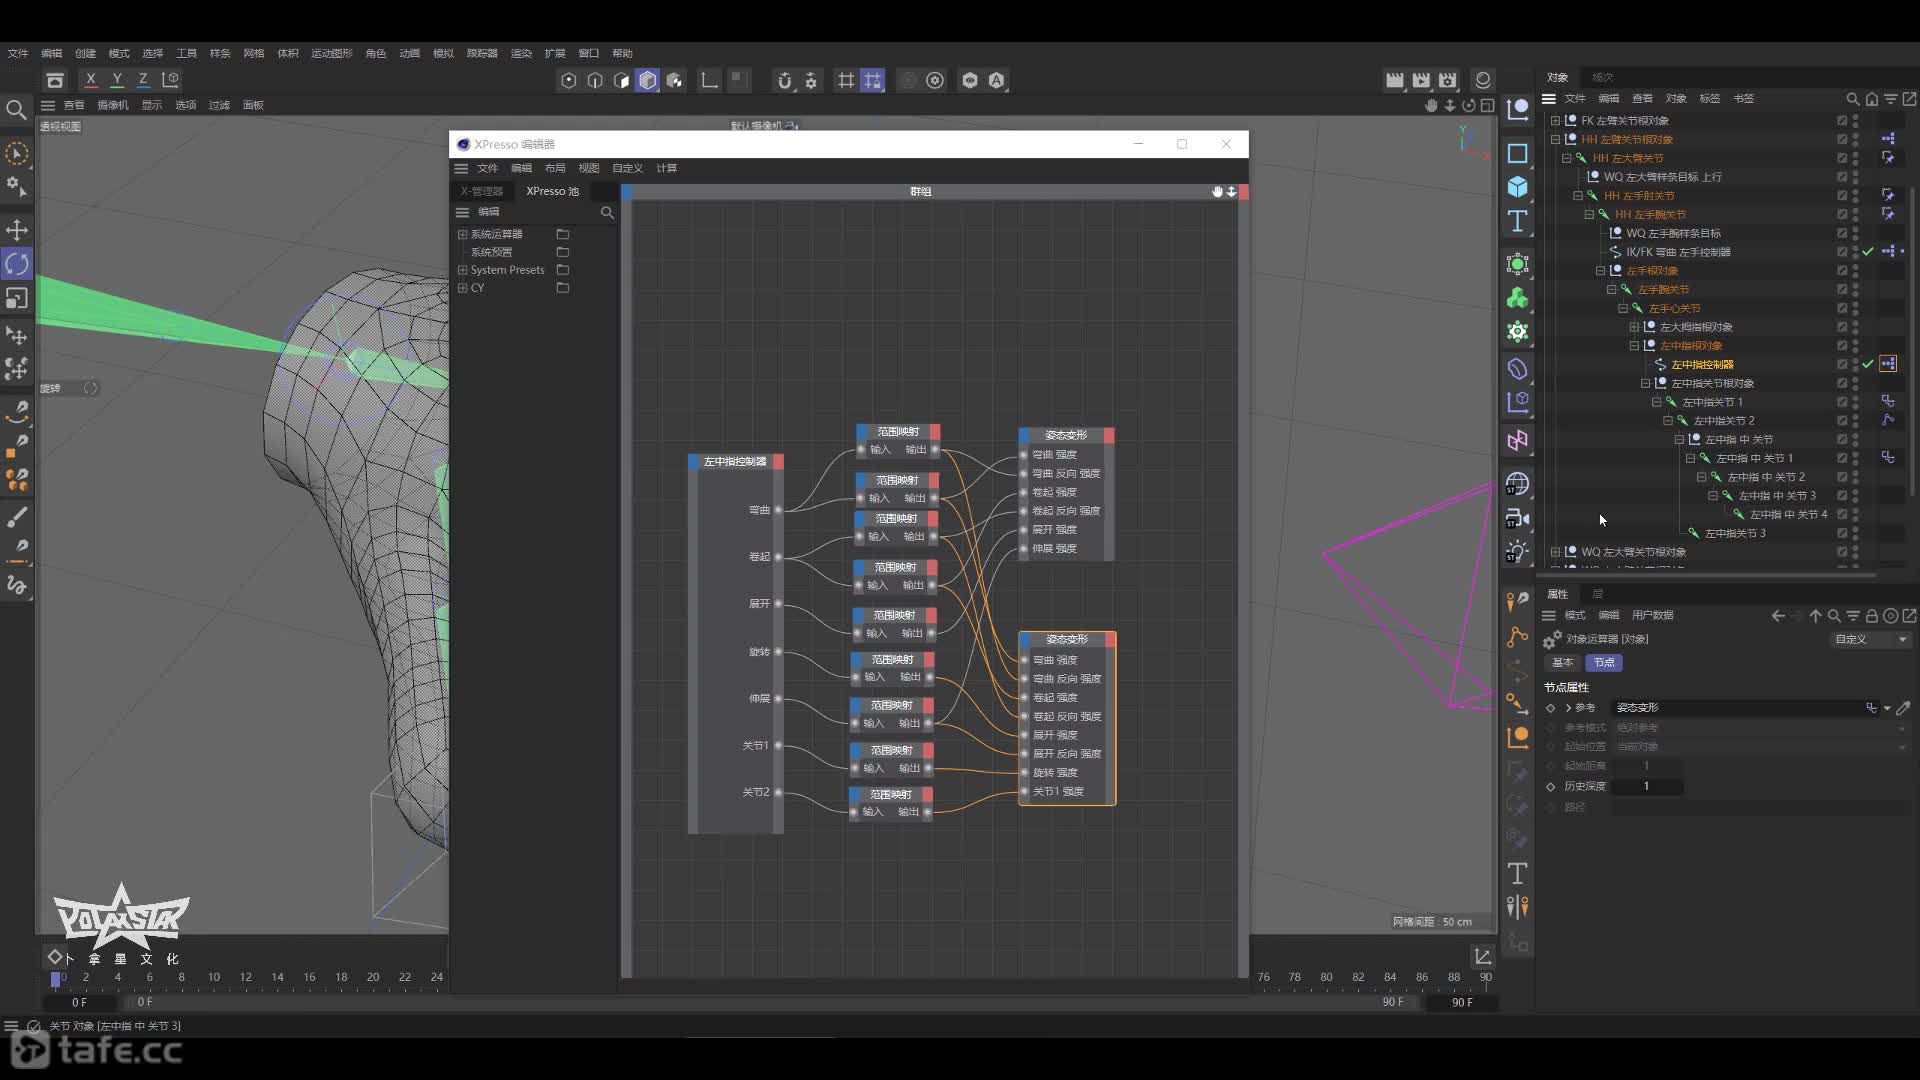Image resolution: width=1920 pixels, height=1080 pixels.
Task: Select the Scale tool in left toolbar
Action: pos(17,298)
